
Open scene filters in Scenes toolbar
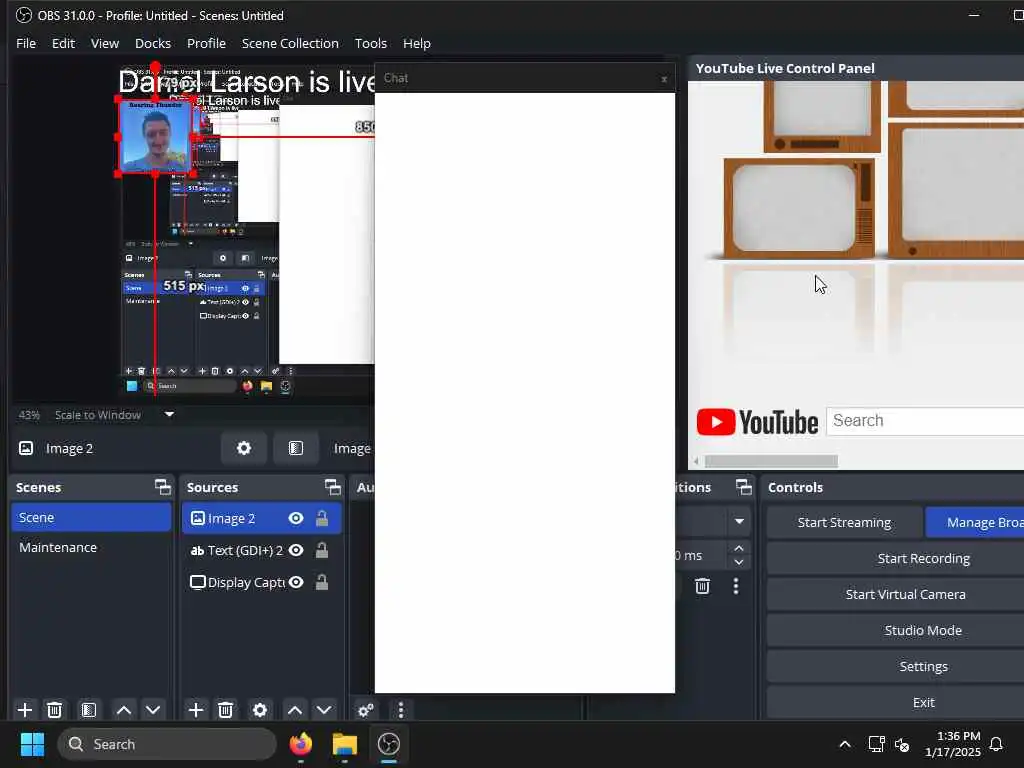(89, 710)
